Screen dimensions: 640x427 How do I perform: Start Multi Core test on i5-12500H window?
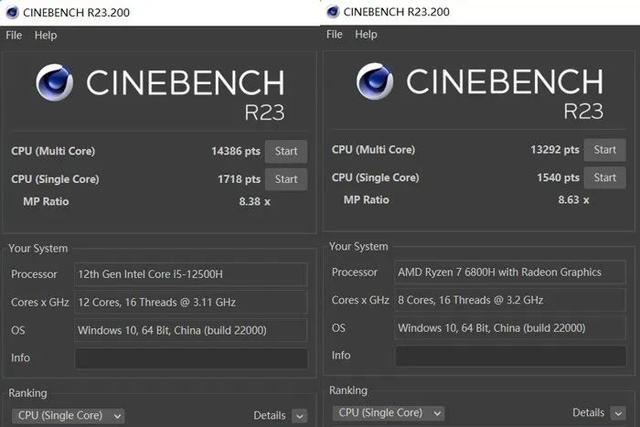click(x=286, y=151)
